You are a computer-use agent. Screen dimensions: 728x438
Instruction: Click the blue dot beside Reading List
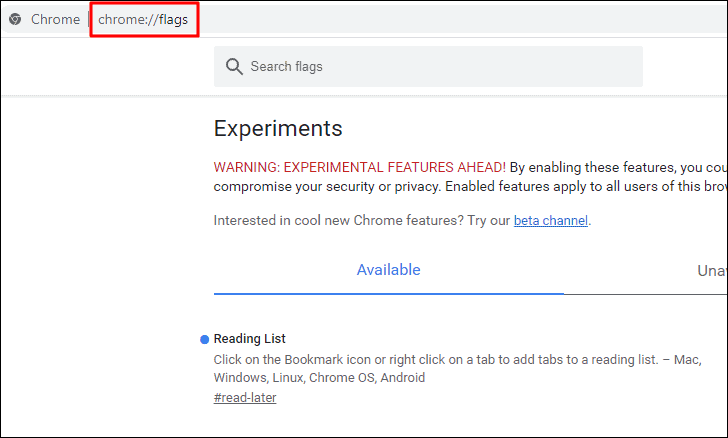(x=204, y=340)
